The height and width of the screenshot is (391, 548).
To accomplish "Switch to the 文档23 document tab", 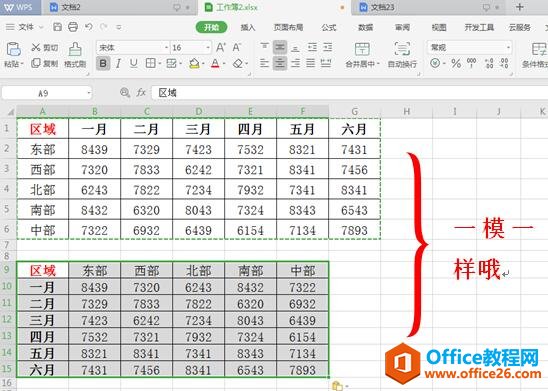I will click(427, 7).
